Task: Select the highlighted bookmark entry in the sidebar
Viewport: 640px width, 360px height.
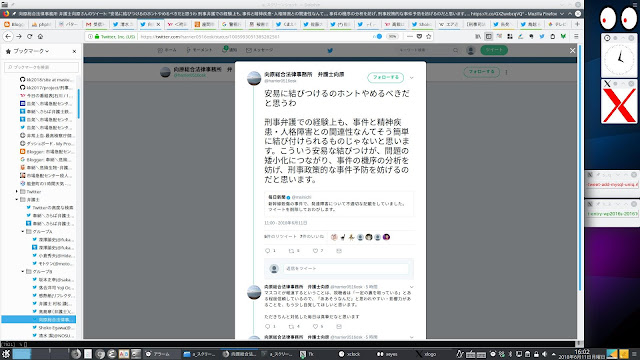Action: (38, 319)
